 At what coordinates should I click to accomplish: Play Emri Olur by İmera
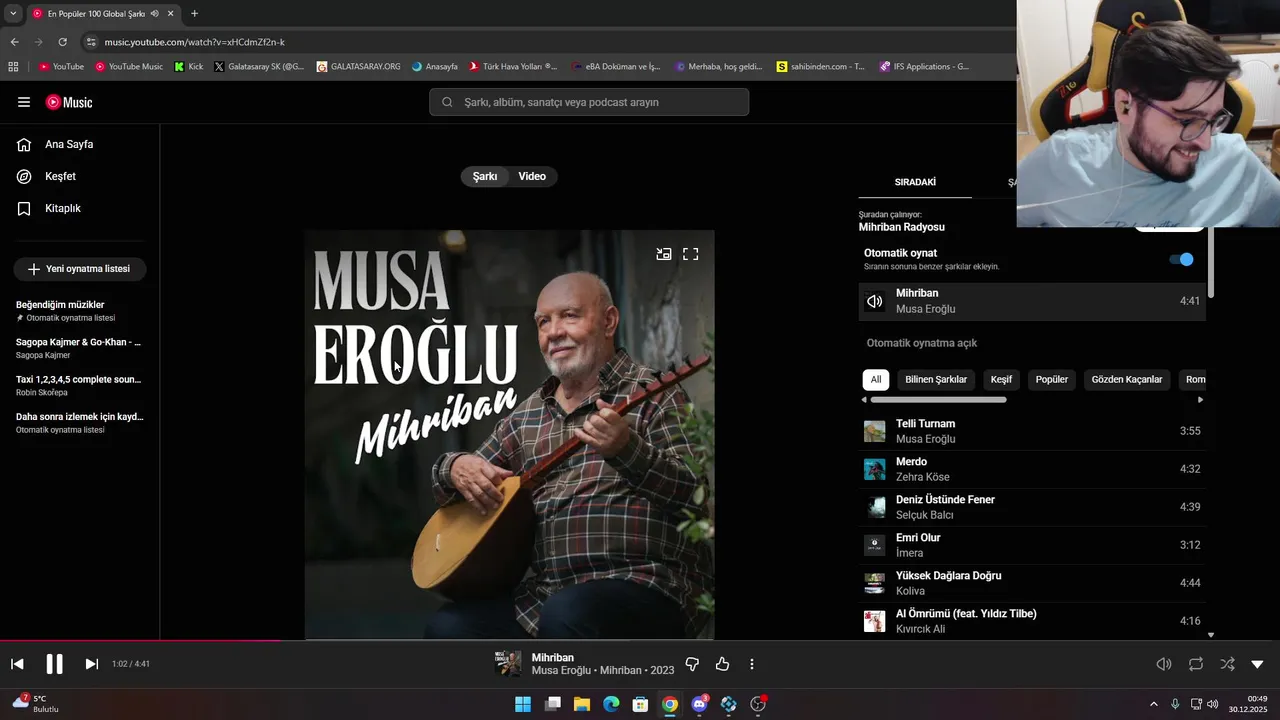pos(1032,545)
